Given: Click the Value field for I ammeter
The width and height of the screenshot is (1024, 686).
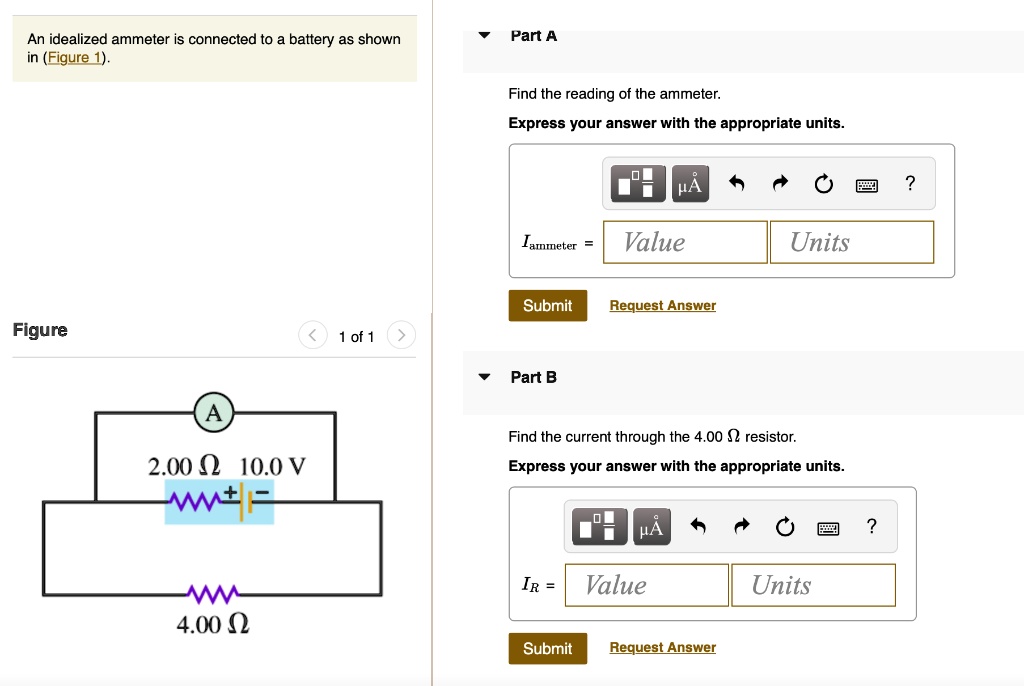Looking at the screenshot, I should click(x=684, y=241).
